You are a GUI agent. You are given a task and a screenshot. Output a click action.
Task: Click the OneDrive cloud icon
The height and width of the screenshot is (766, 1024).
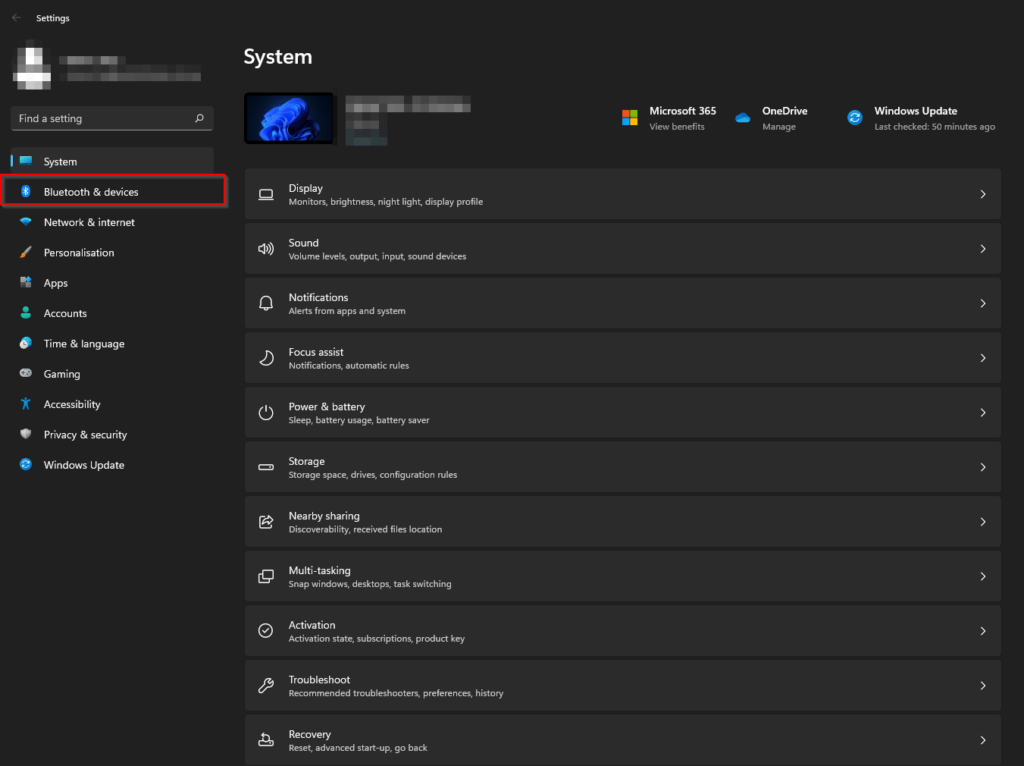743,118
